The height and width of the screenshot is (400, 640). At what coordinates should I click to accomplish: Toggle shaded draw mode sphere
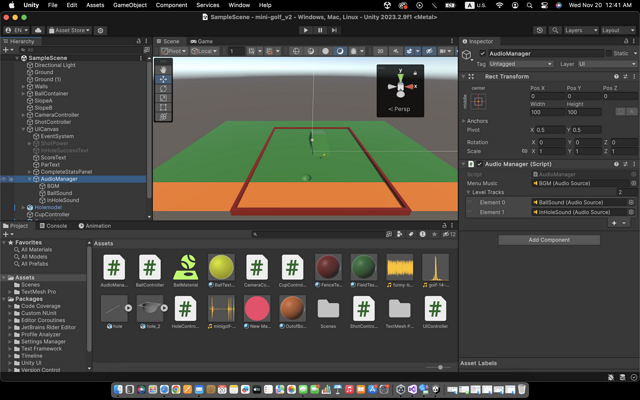pos(325,51)
